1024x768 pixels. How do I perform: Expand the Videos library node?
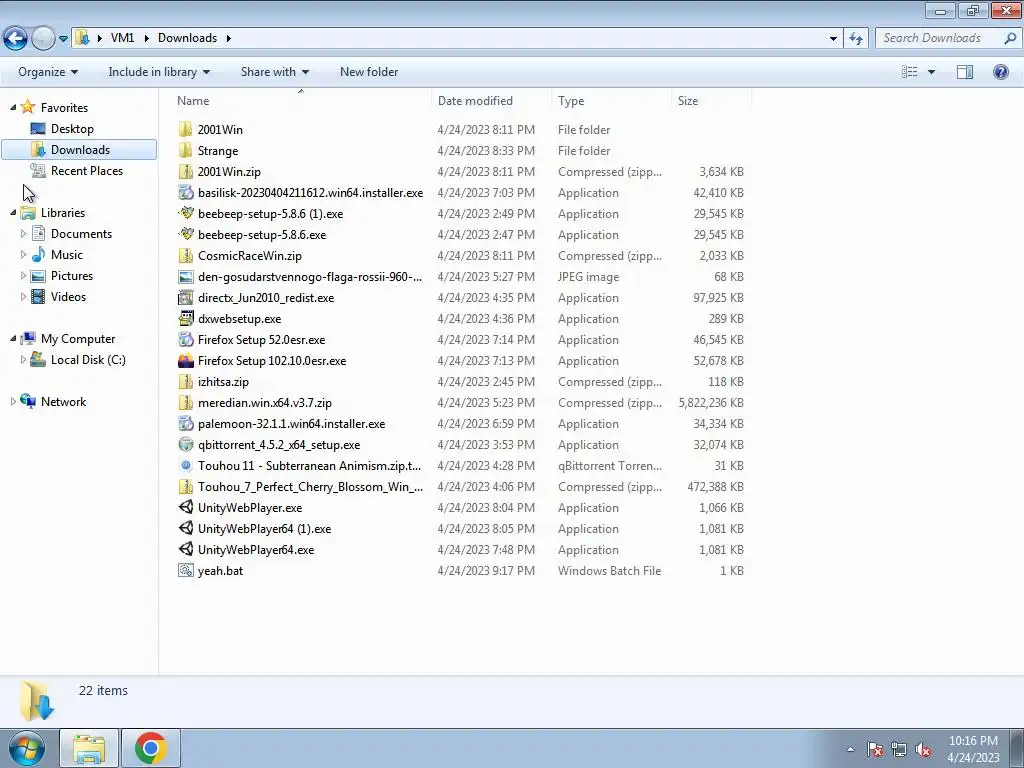23,296
